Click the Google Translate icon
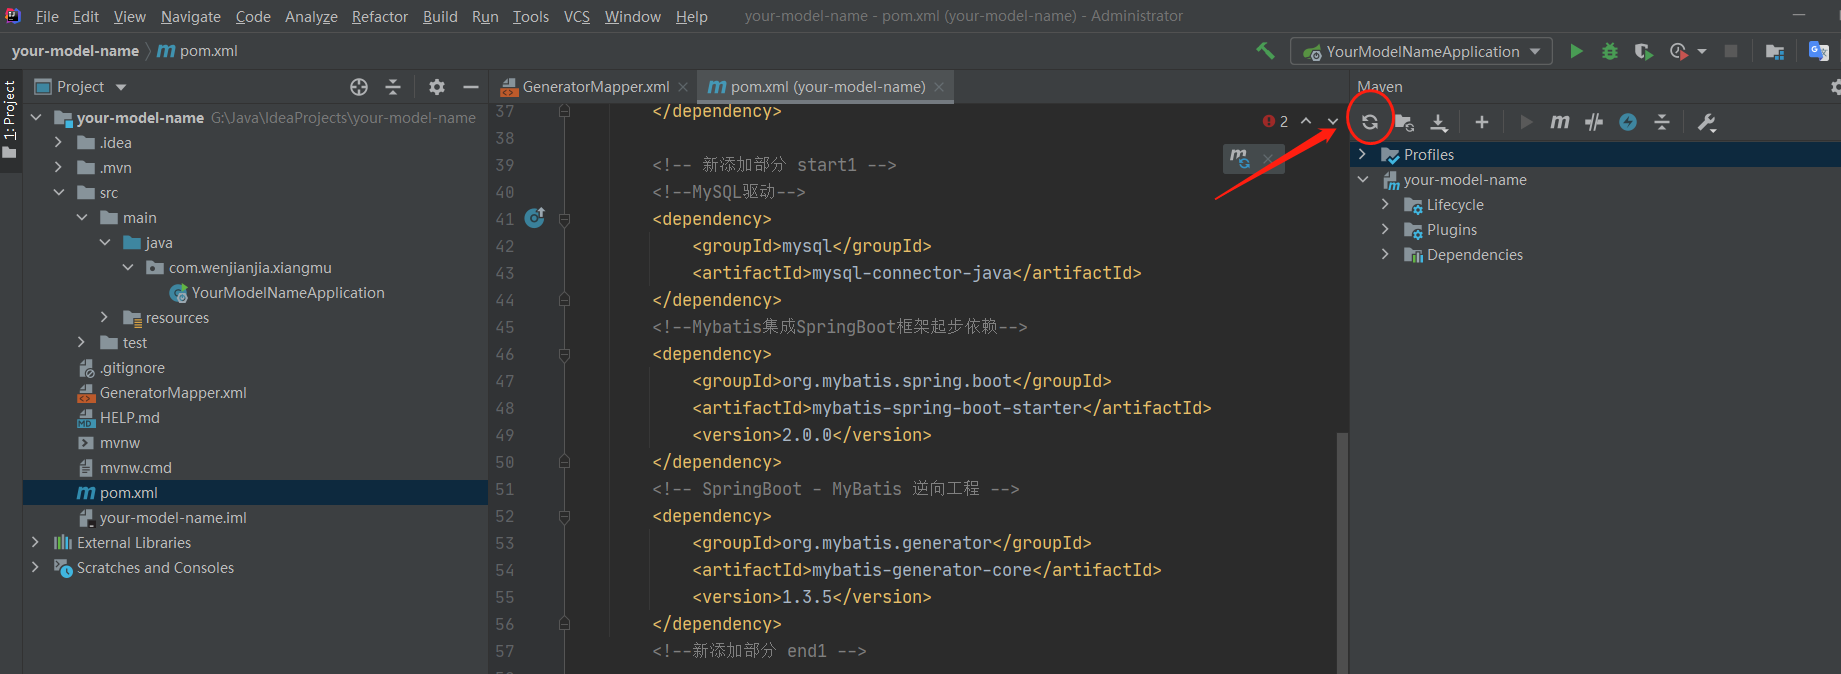The width and height of the screenshot is (1841, 674). click(x=1819, y=51)
